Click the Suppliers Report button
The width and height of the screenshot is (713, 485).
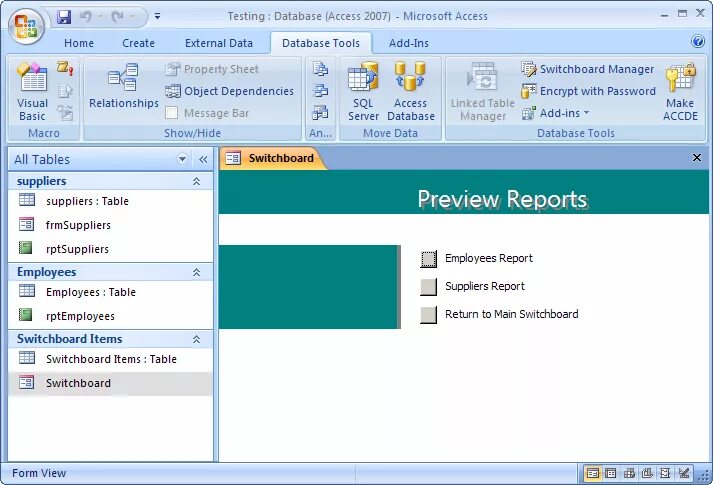(428, 287)
